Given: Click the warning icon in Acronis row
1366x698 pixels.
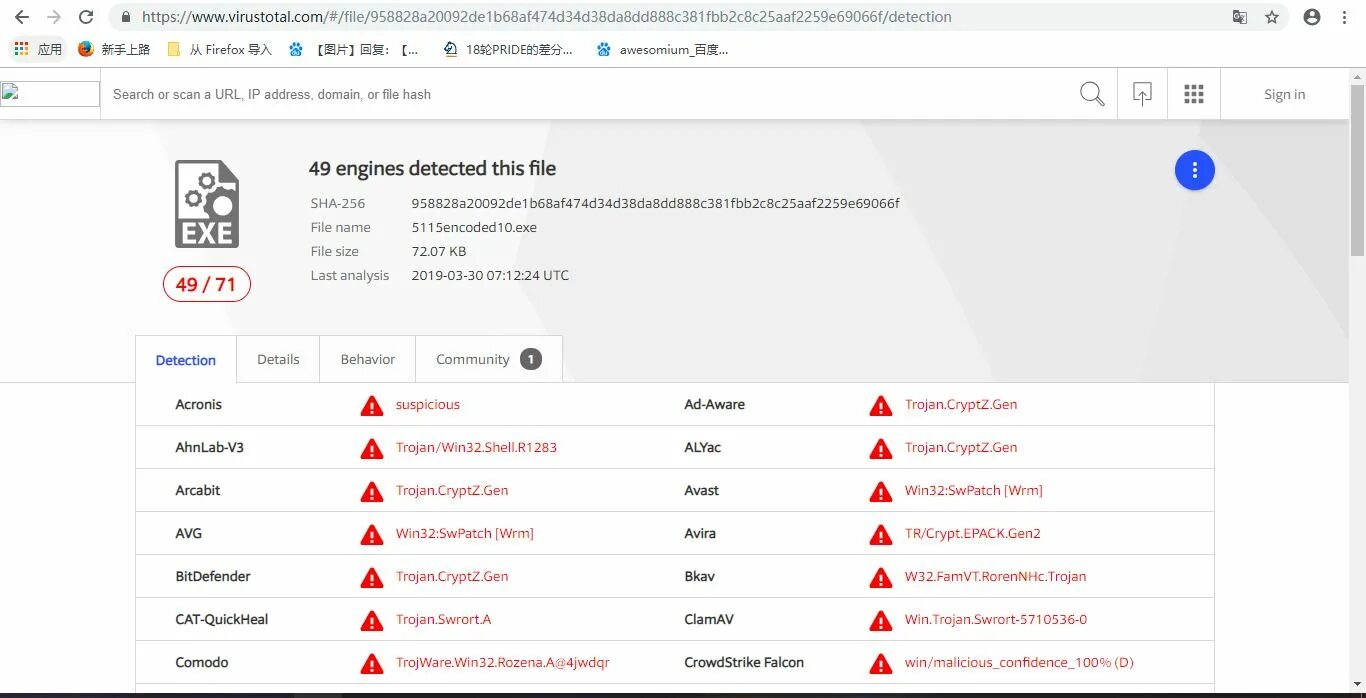Looking at the screenshot, I should click(372, 405).
